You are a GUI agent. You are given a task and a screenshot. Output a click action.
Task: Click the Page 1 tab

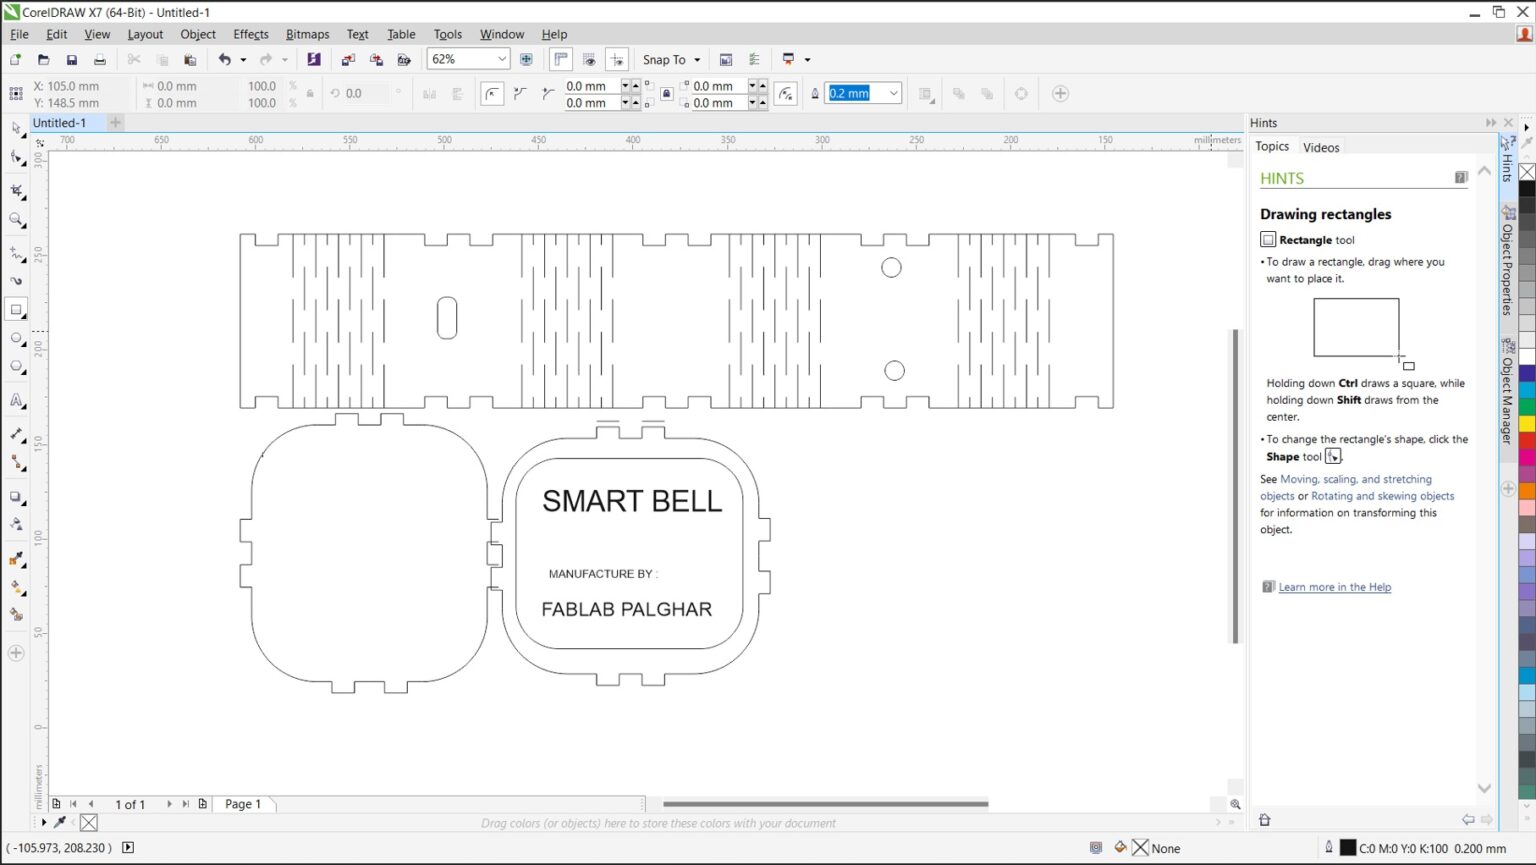243,804
